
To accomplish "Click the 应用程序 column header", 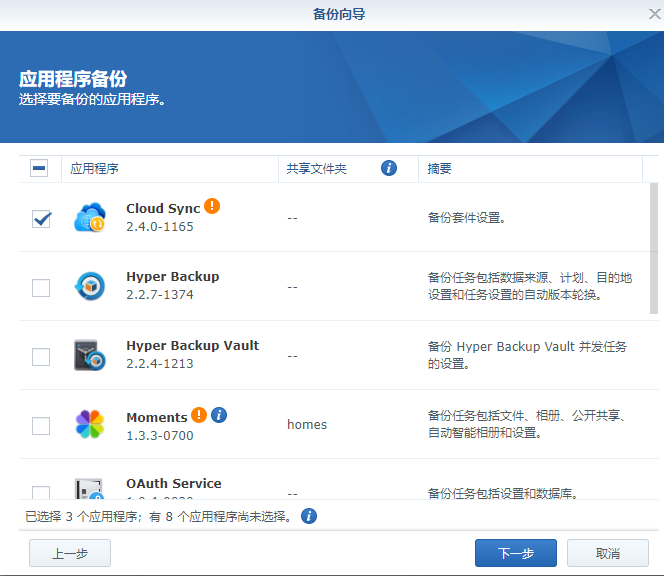I will (x=169, y=169).
